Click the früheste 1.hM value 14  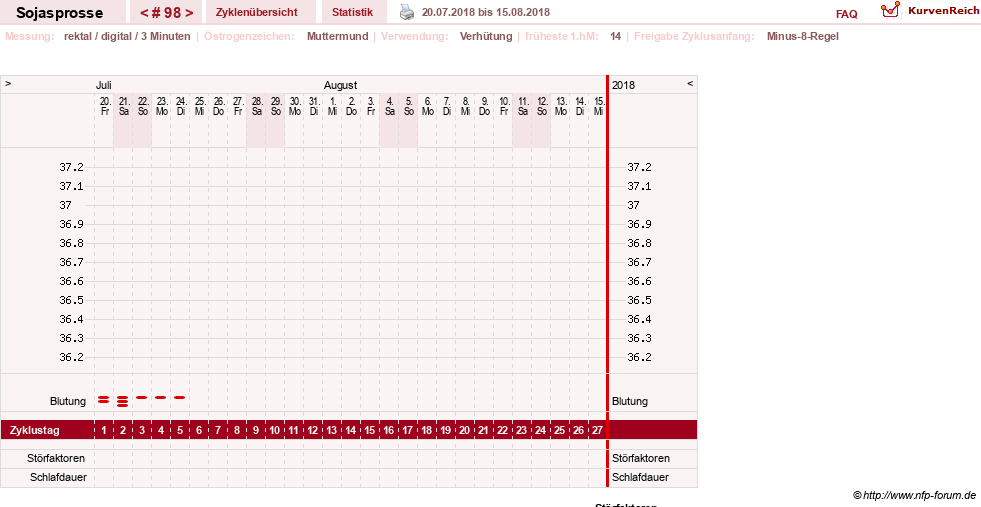[616, 36]
